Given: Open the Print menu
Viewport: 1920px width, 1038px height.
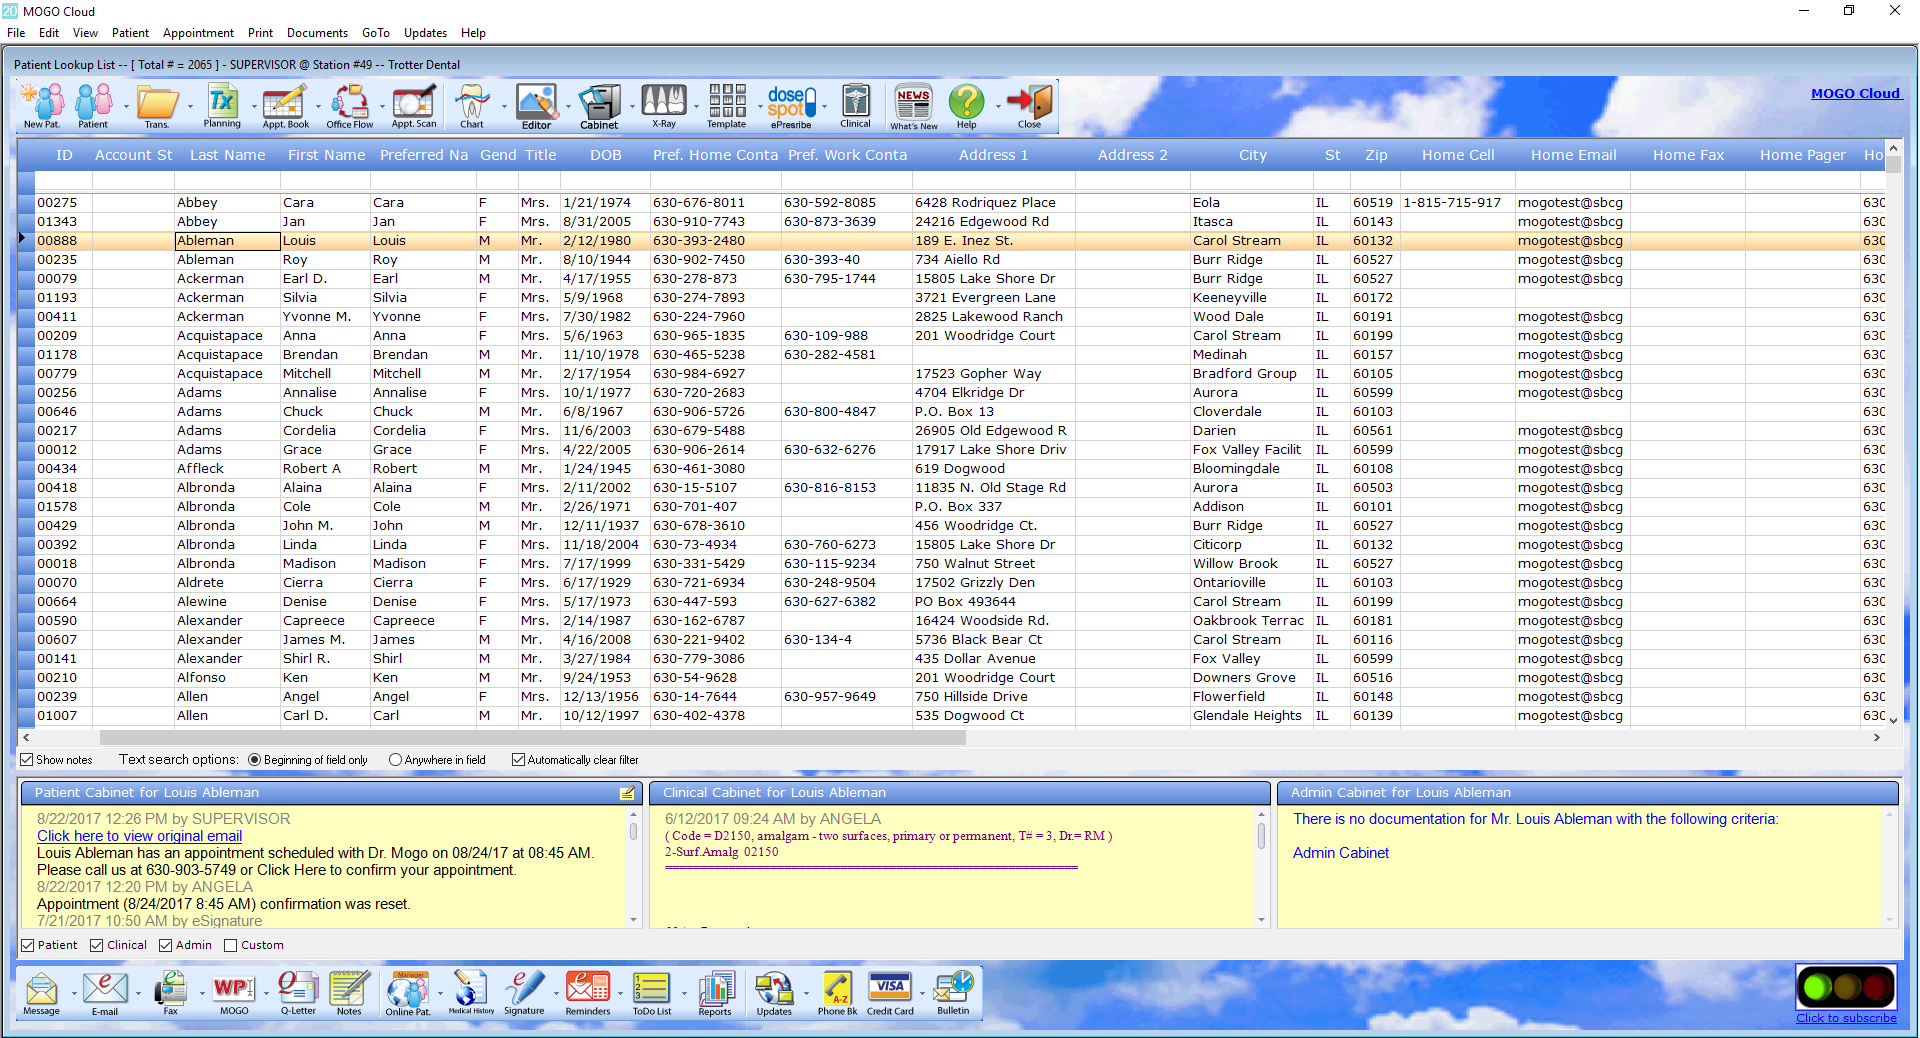Looking at the screenshot, I should (x=260, y=33).
